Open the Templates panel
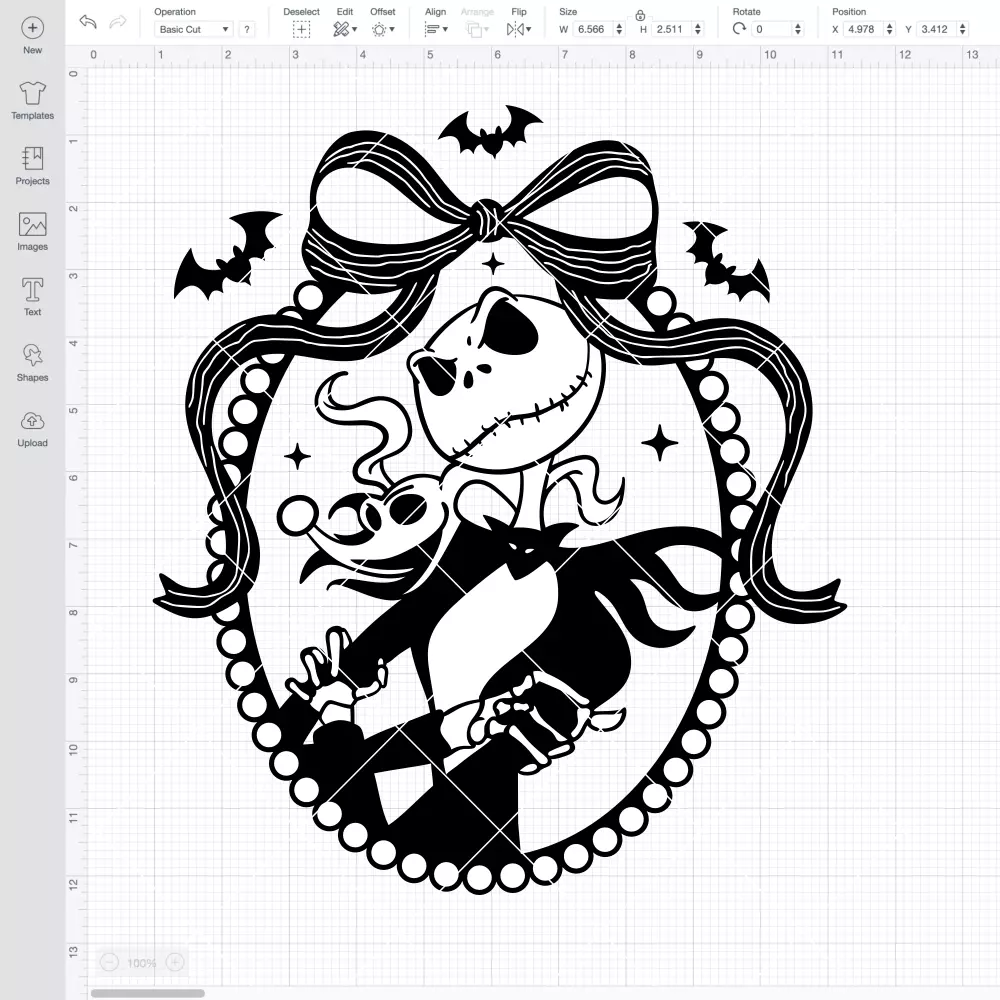The height and width of the screenshot is (1000, 1000). [33, 101]
